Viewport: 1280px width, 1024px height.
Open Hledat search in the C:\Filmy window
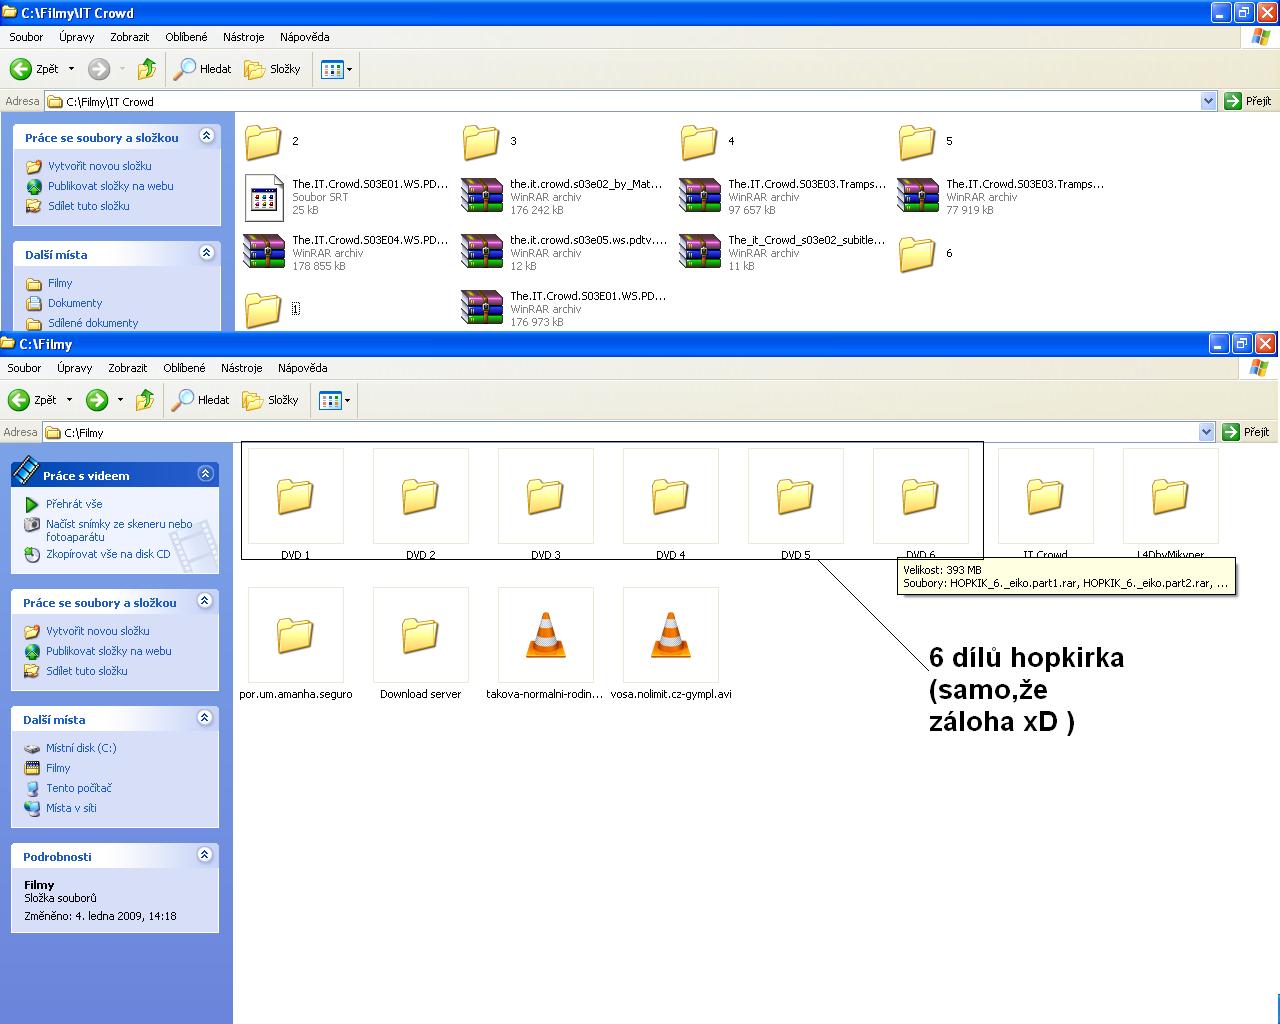point(200,400)
